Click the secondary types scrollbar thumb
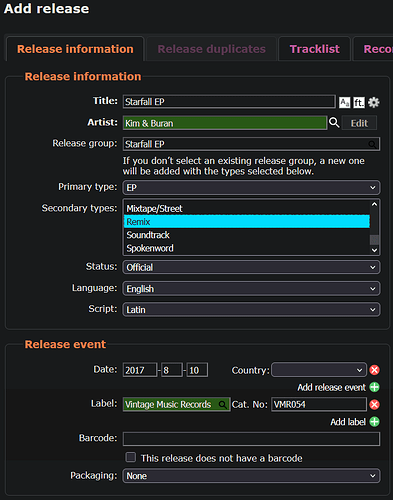The image size is (393, 500). tap(374, 240)
